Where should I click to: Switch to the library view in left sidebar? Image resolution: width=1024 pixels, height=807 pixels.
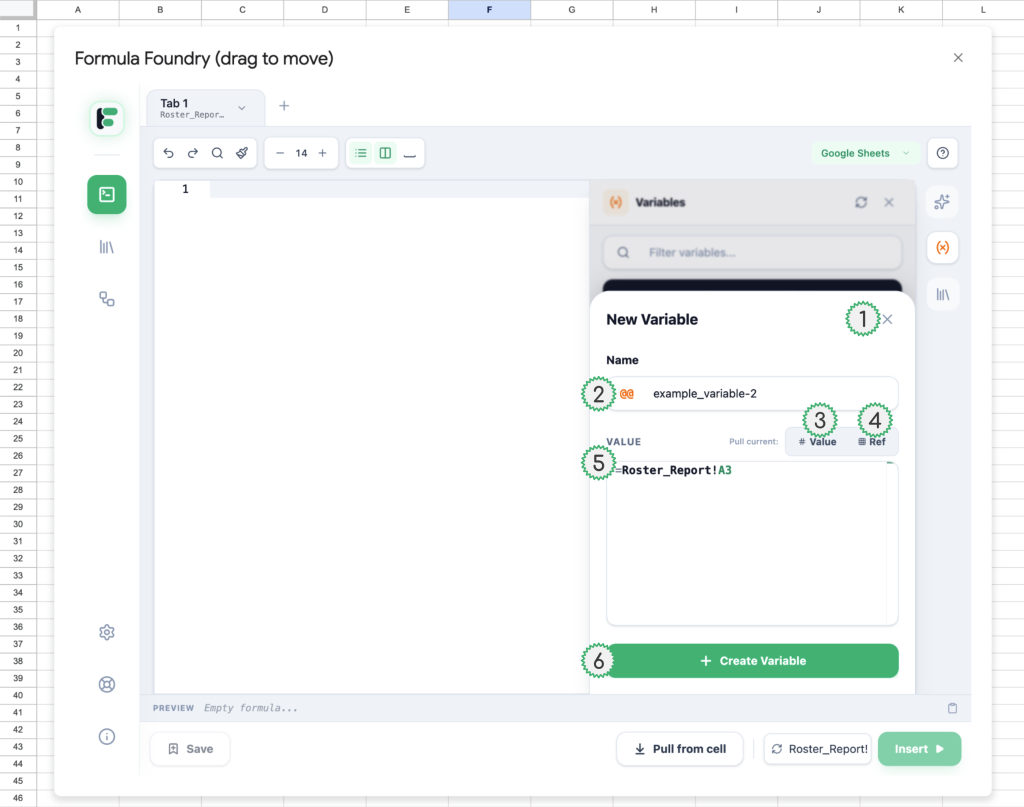[107, 246]
